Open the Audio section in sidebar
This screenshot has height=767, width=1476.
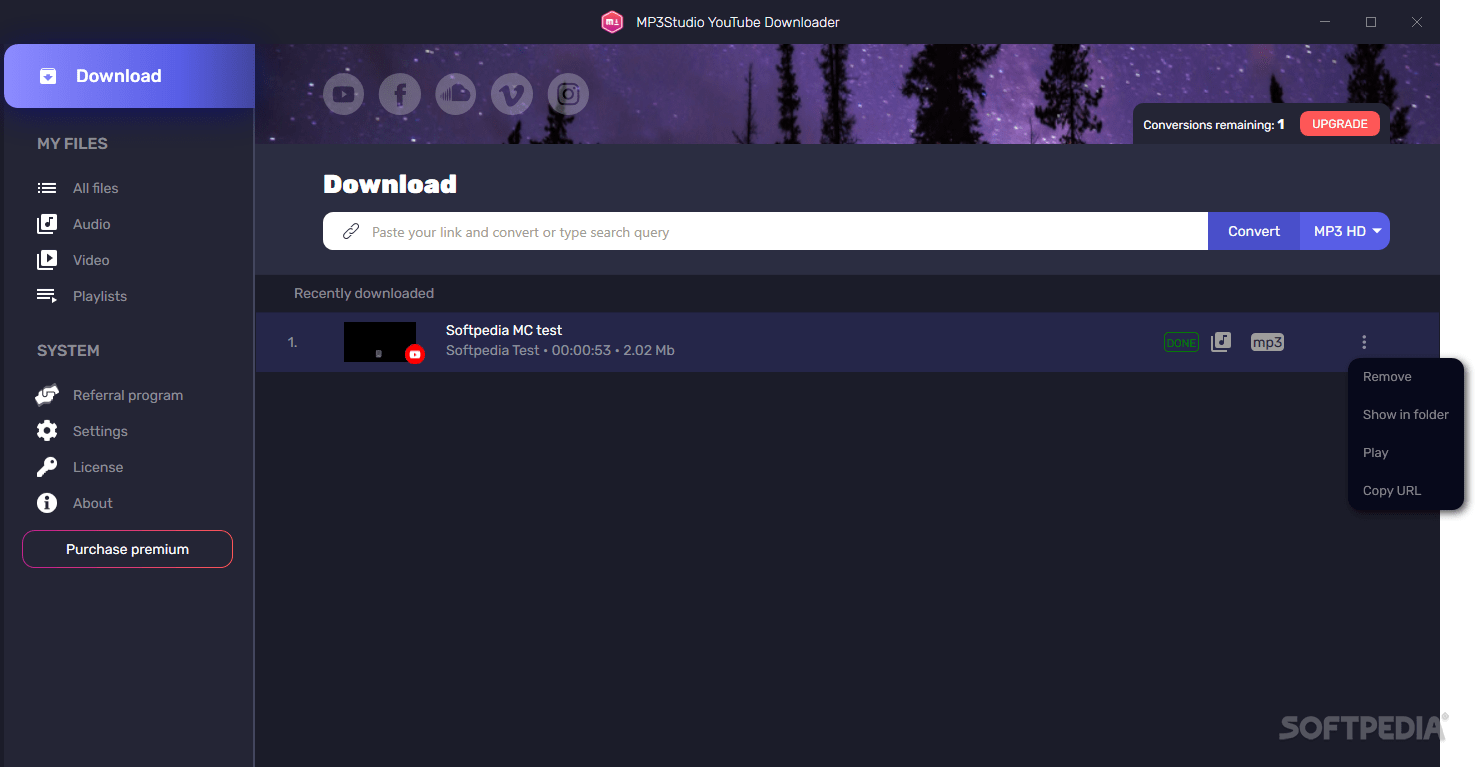click(x=93, y=223)
